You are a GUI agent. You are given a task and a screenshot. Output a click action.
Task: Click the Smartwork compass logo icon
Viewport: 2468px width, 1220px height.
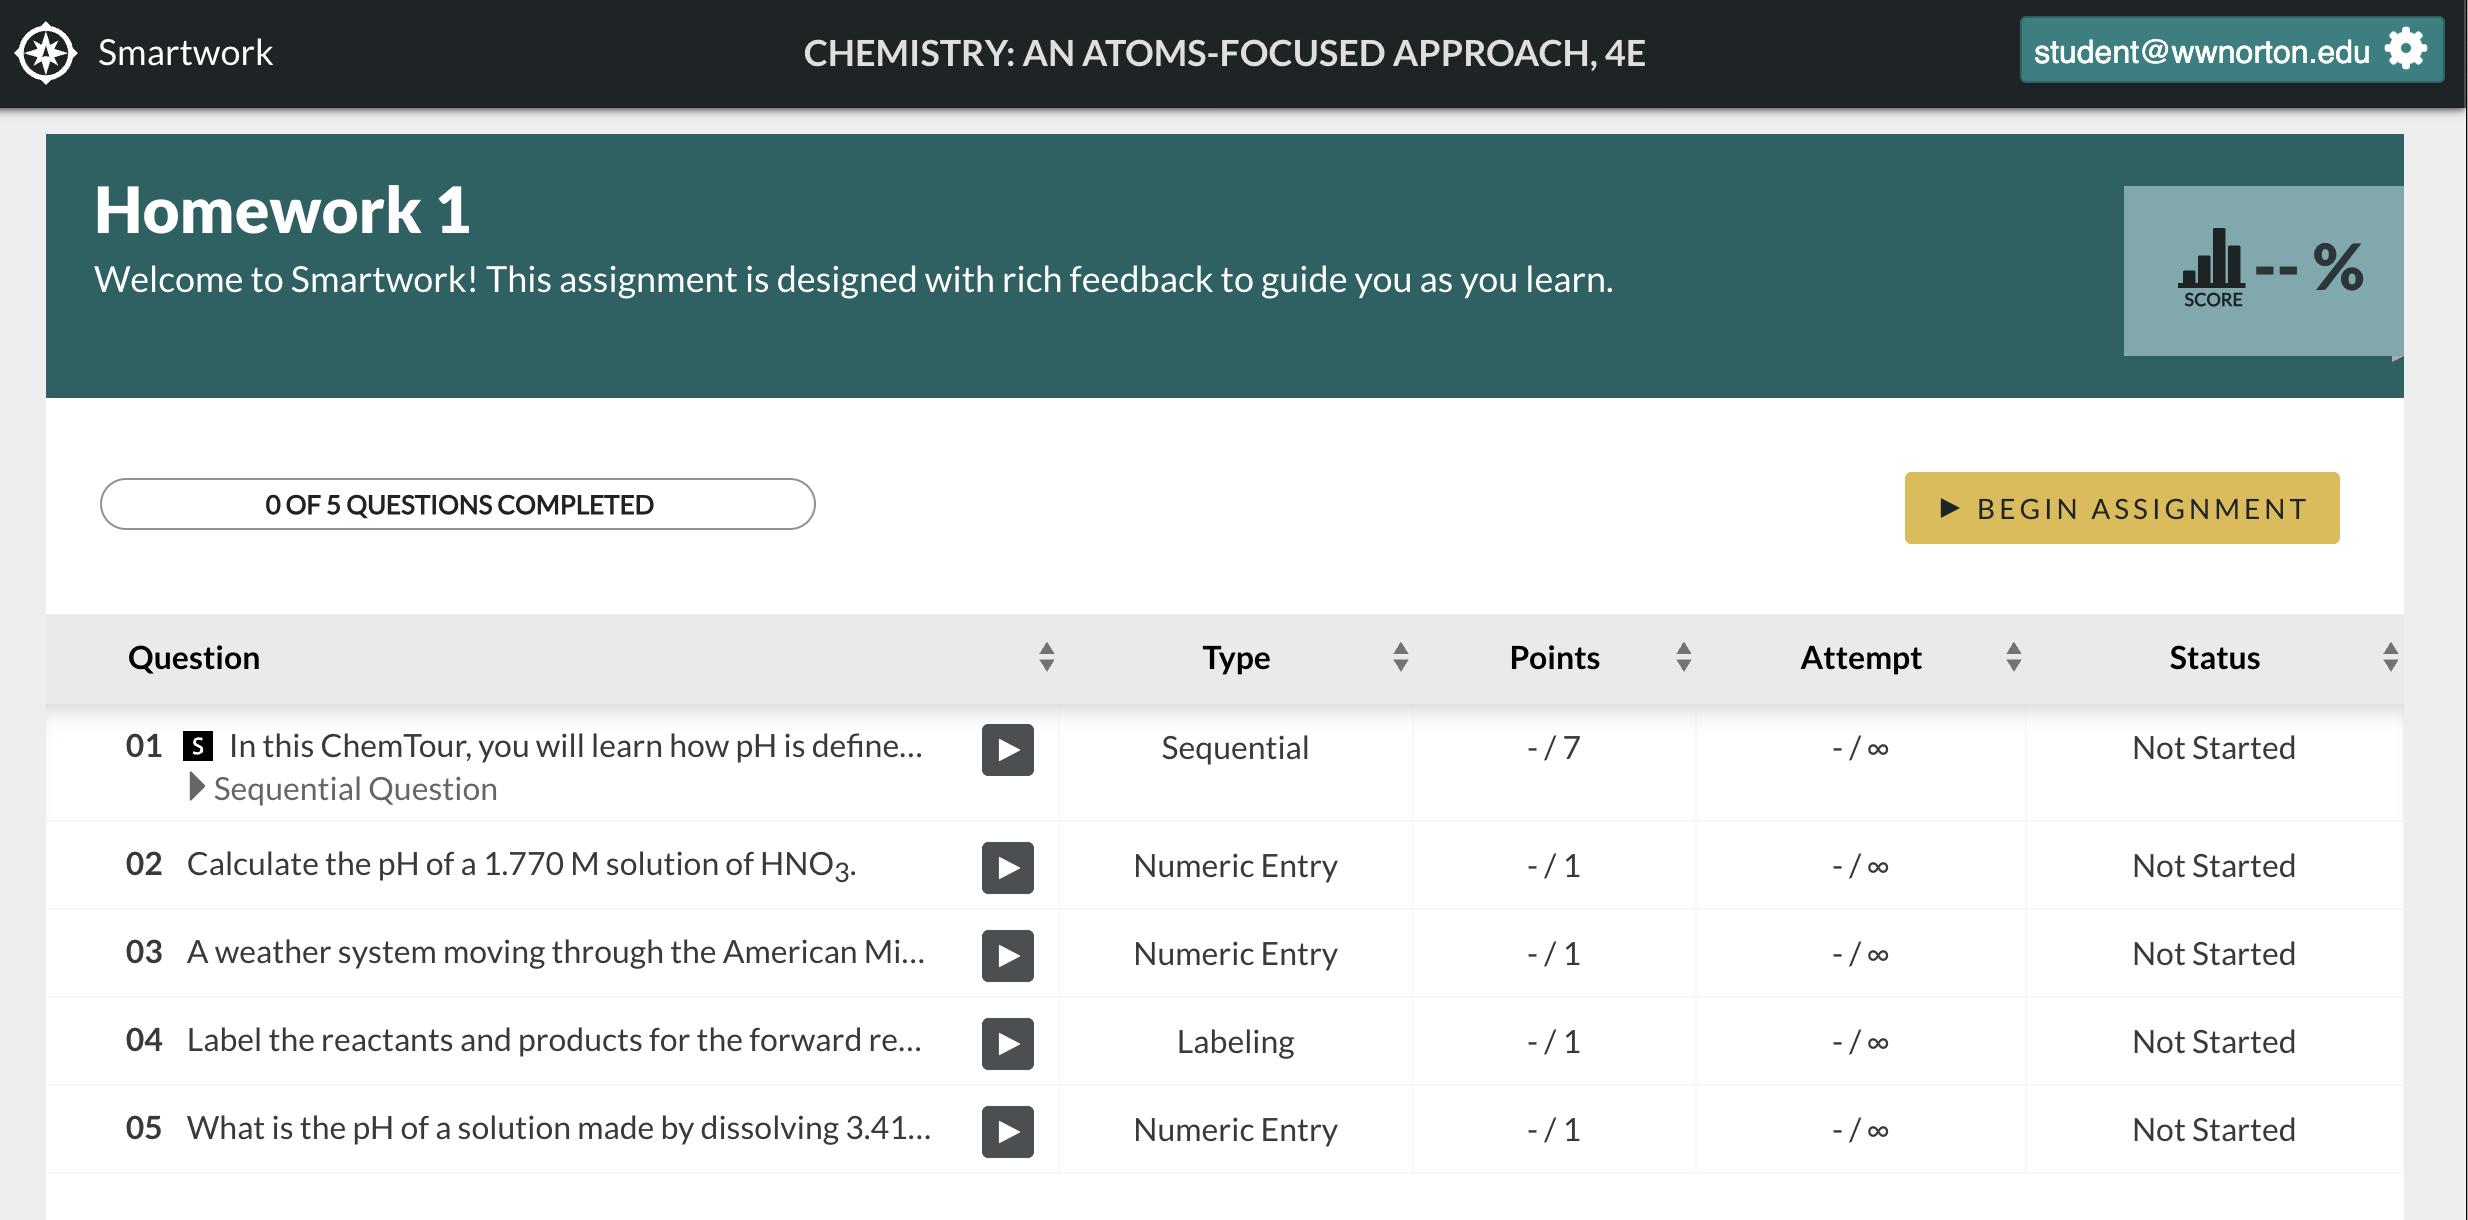pos(46,53)
